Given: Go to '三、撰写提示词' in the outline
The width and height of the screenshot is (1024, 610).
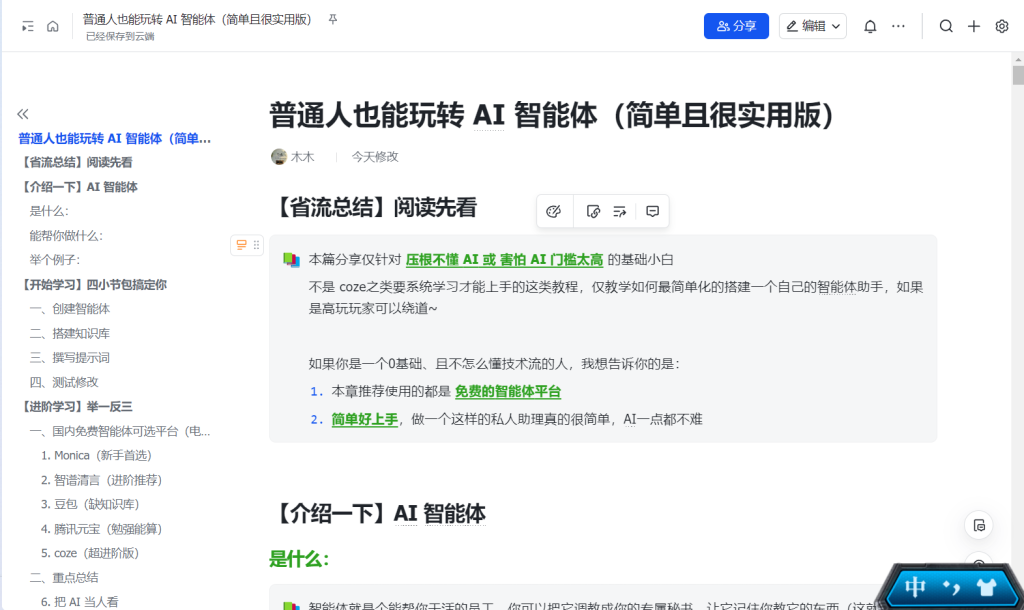Looking at the screenshot, I should [x=69, y=358].
